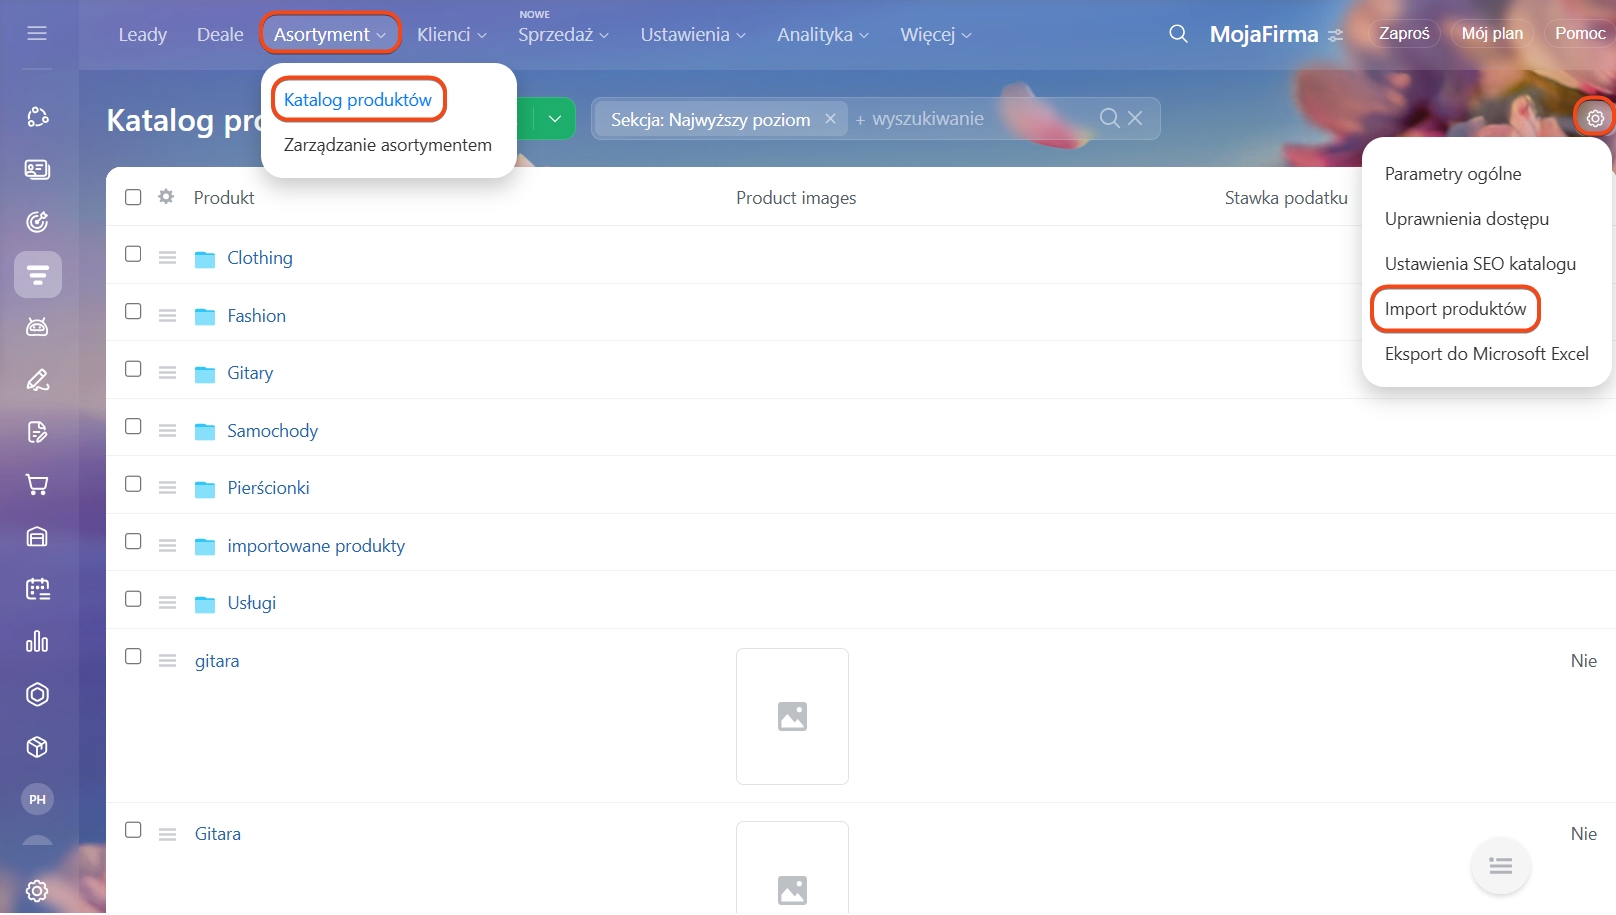Open the calendar icon in left sidebar
Image resolution: width=1616 pixels, height=915 pixels.
point(37,590)
